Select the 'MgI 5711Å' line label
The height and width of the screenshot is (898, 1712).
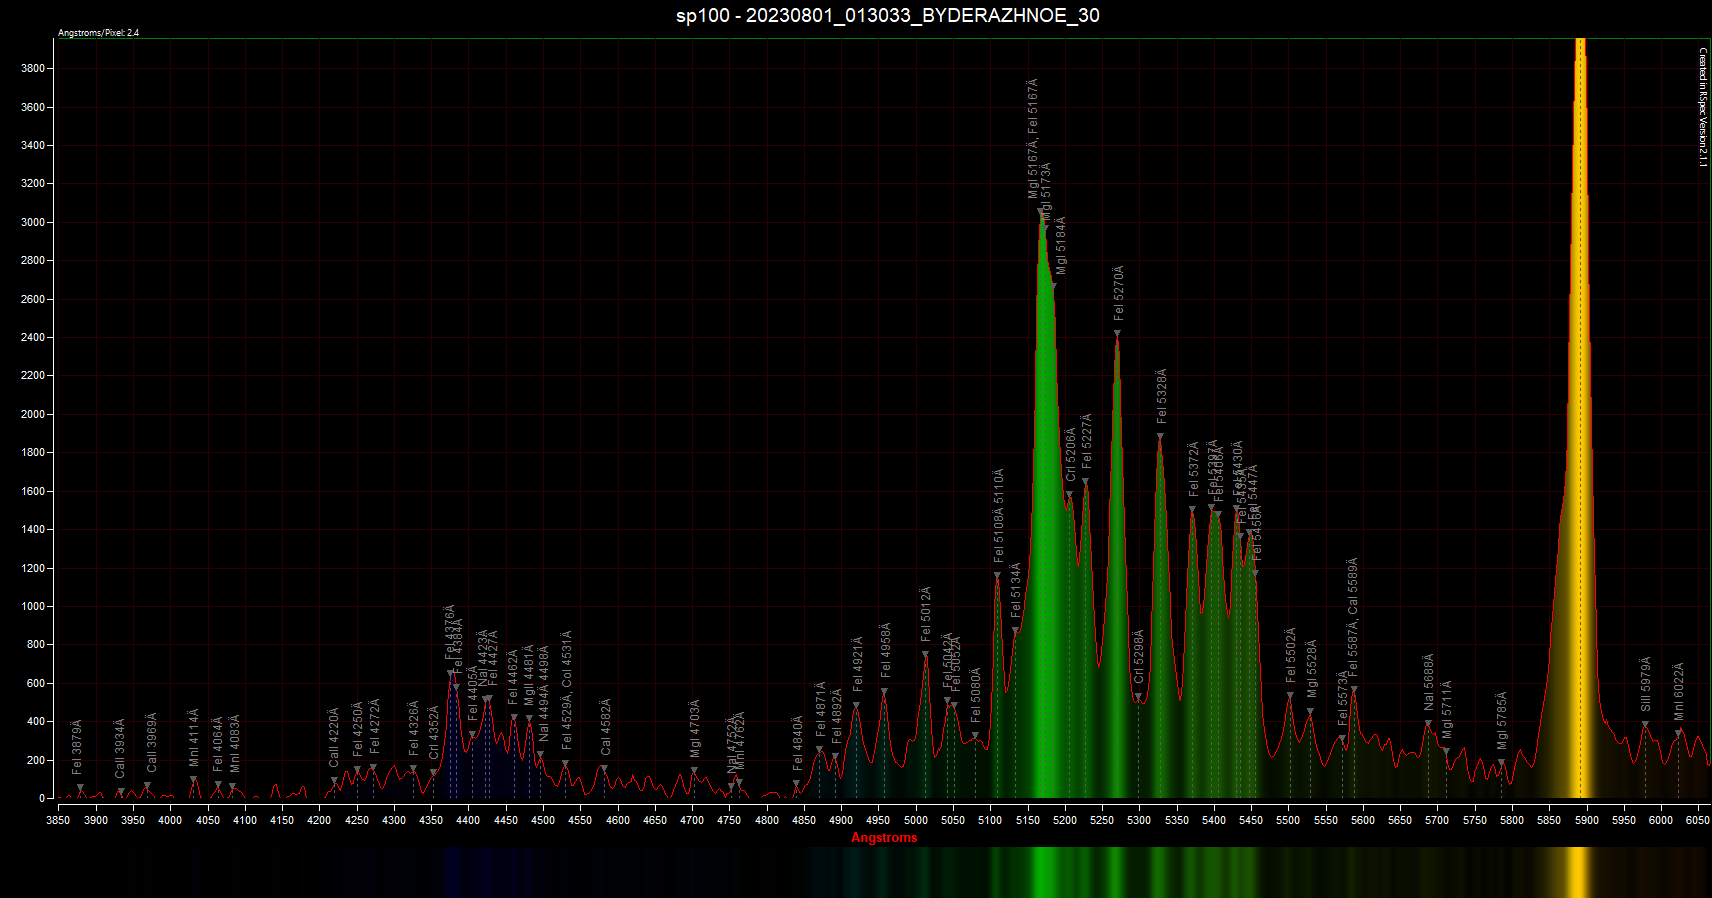[x=1447, y=710]
